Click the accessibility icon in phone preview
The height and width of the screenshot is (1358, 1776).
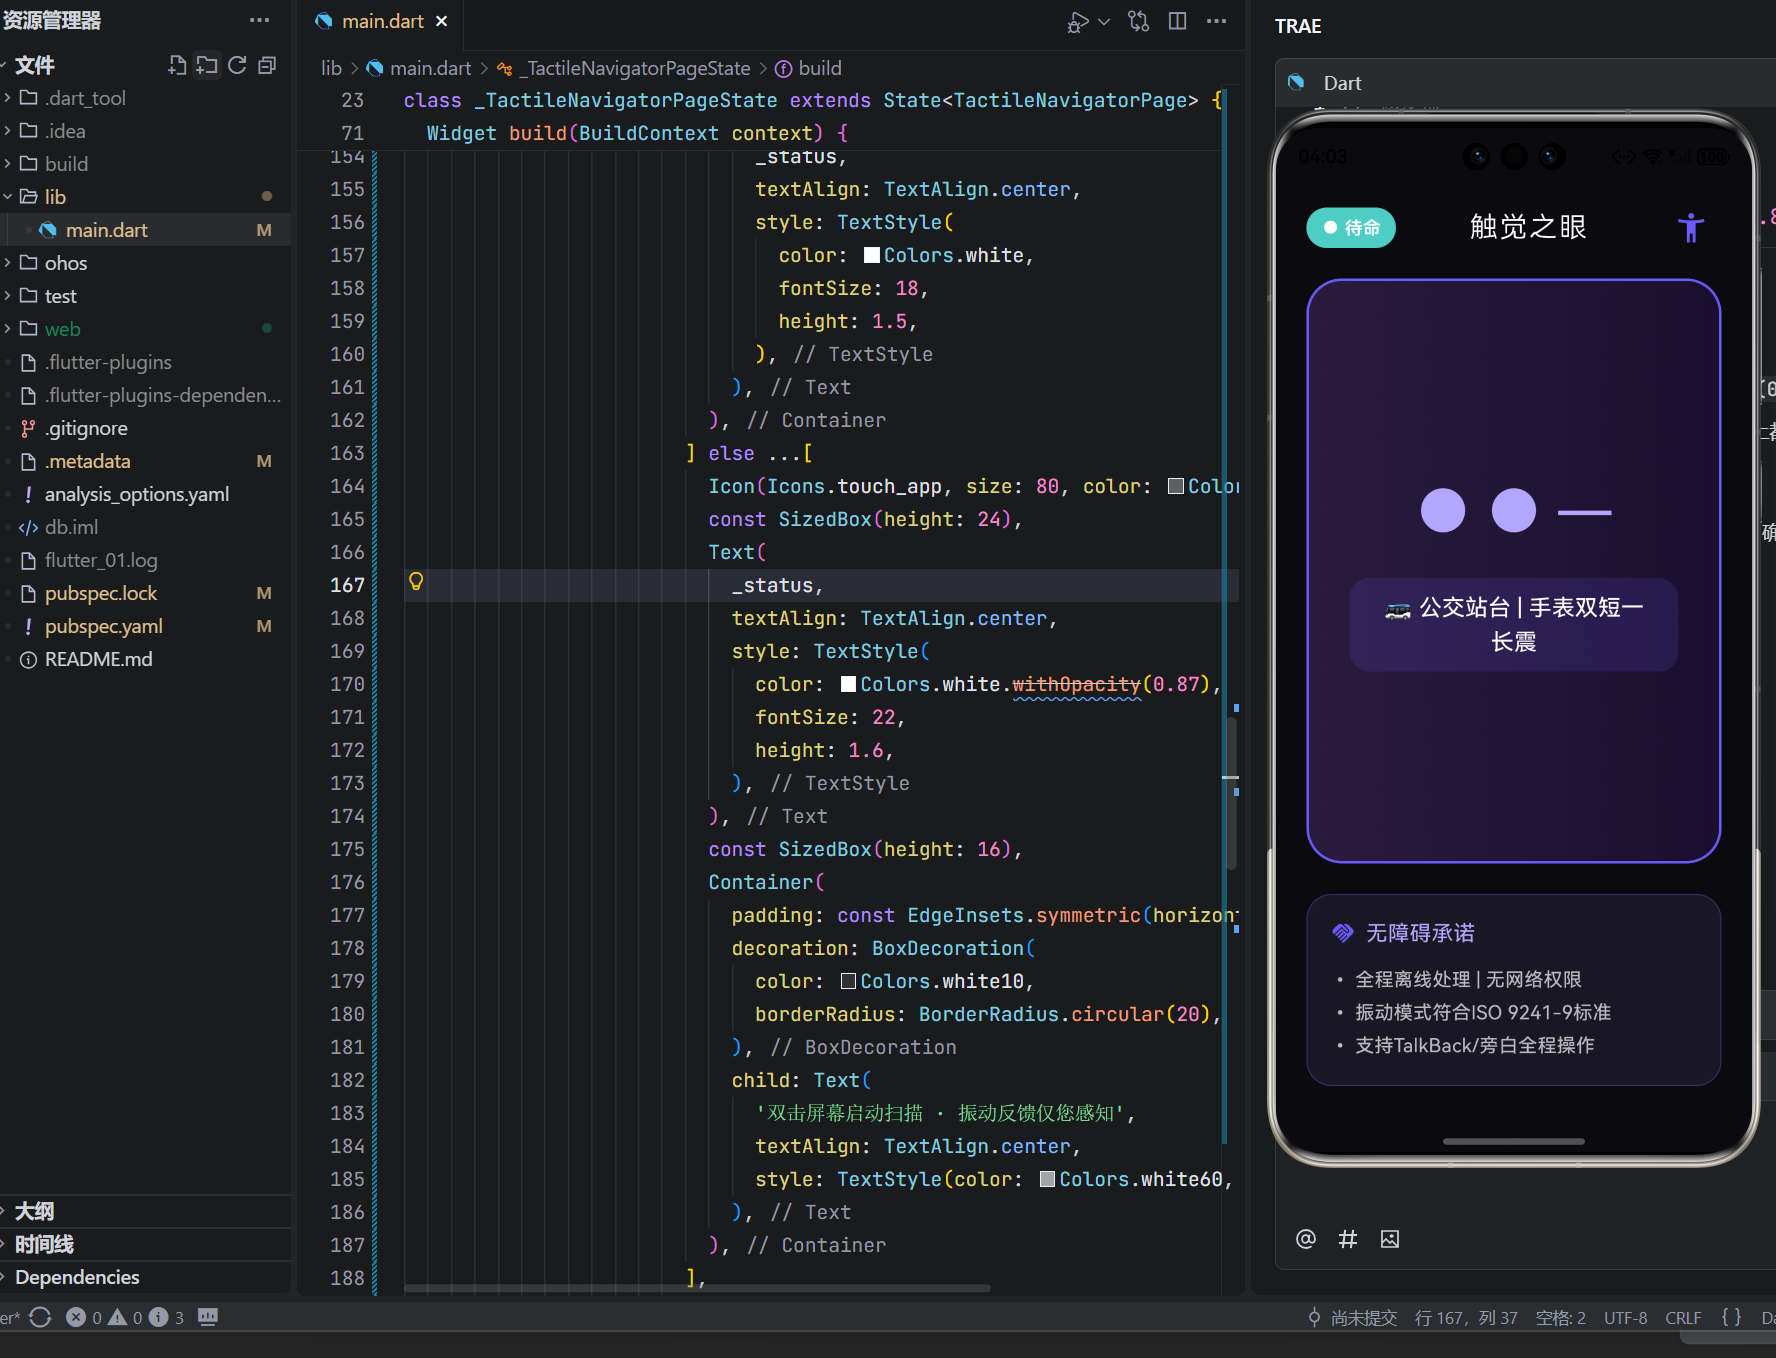pyautogui.click(x=1690, y=228)
